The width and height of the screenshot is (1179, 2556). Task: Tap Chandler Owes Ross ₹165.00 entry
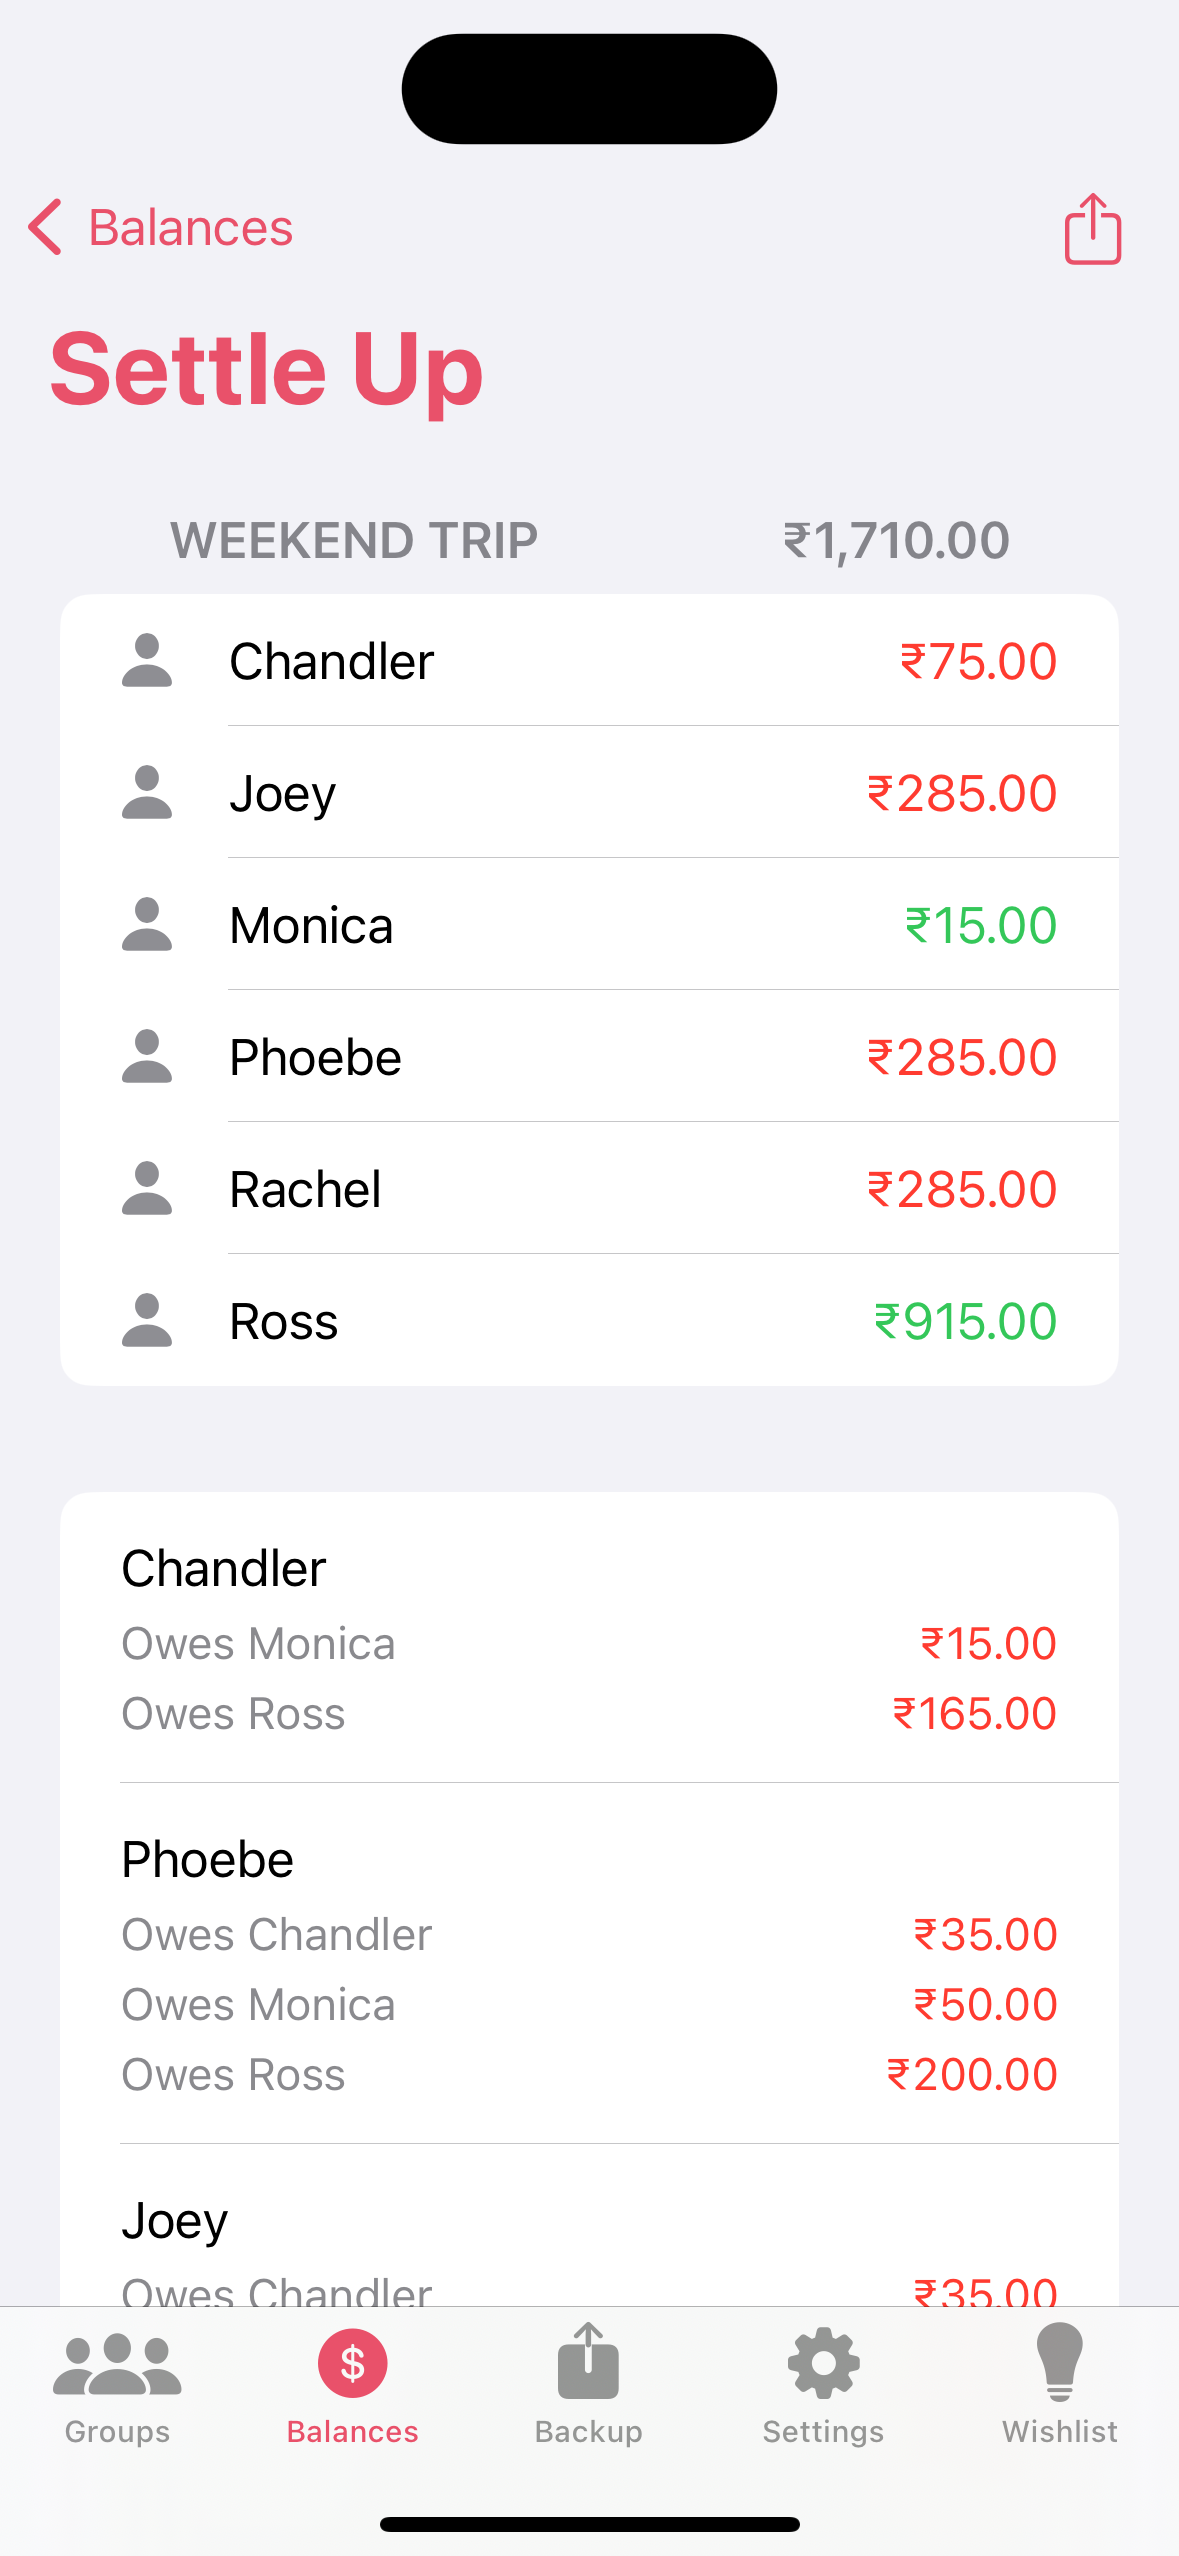pos(589,1714)
